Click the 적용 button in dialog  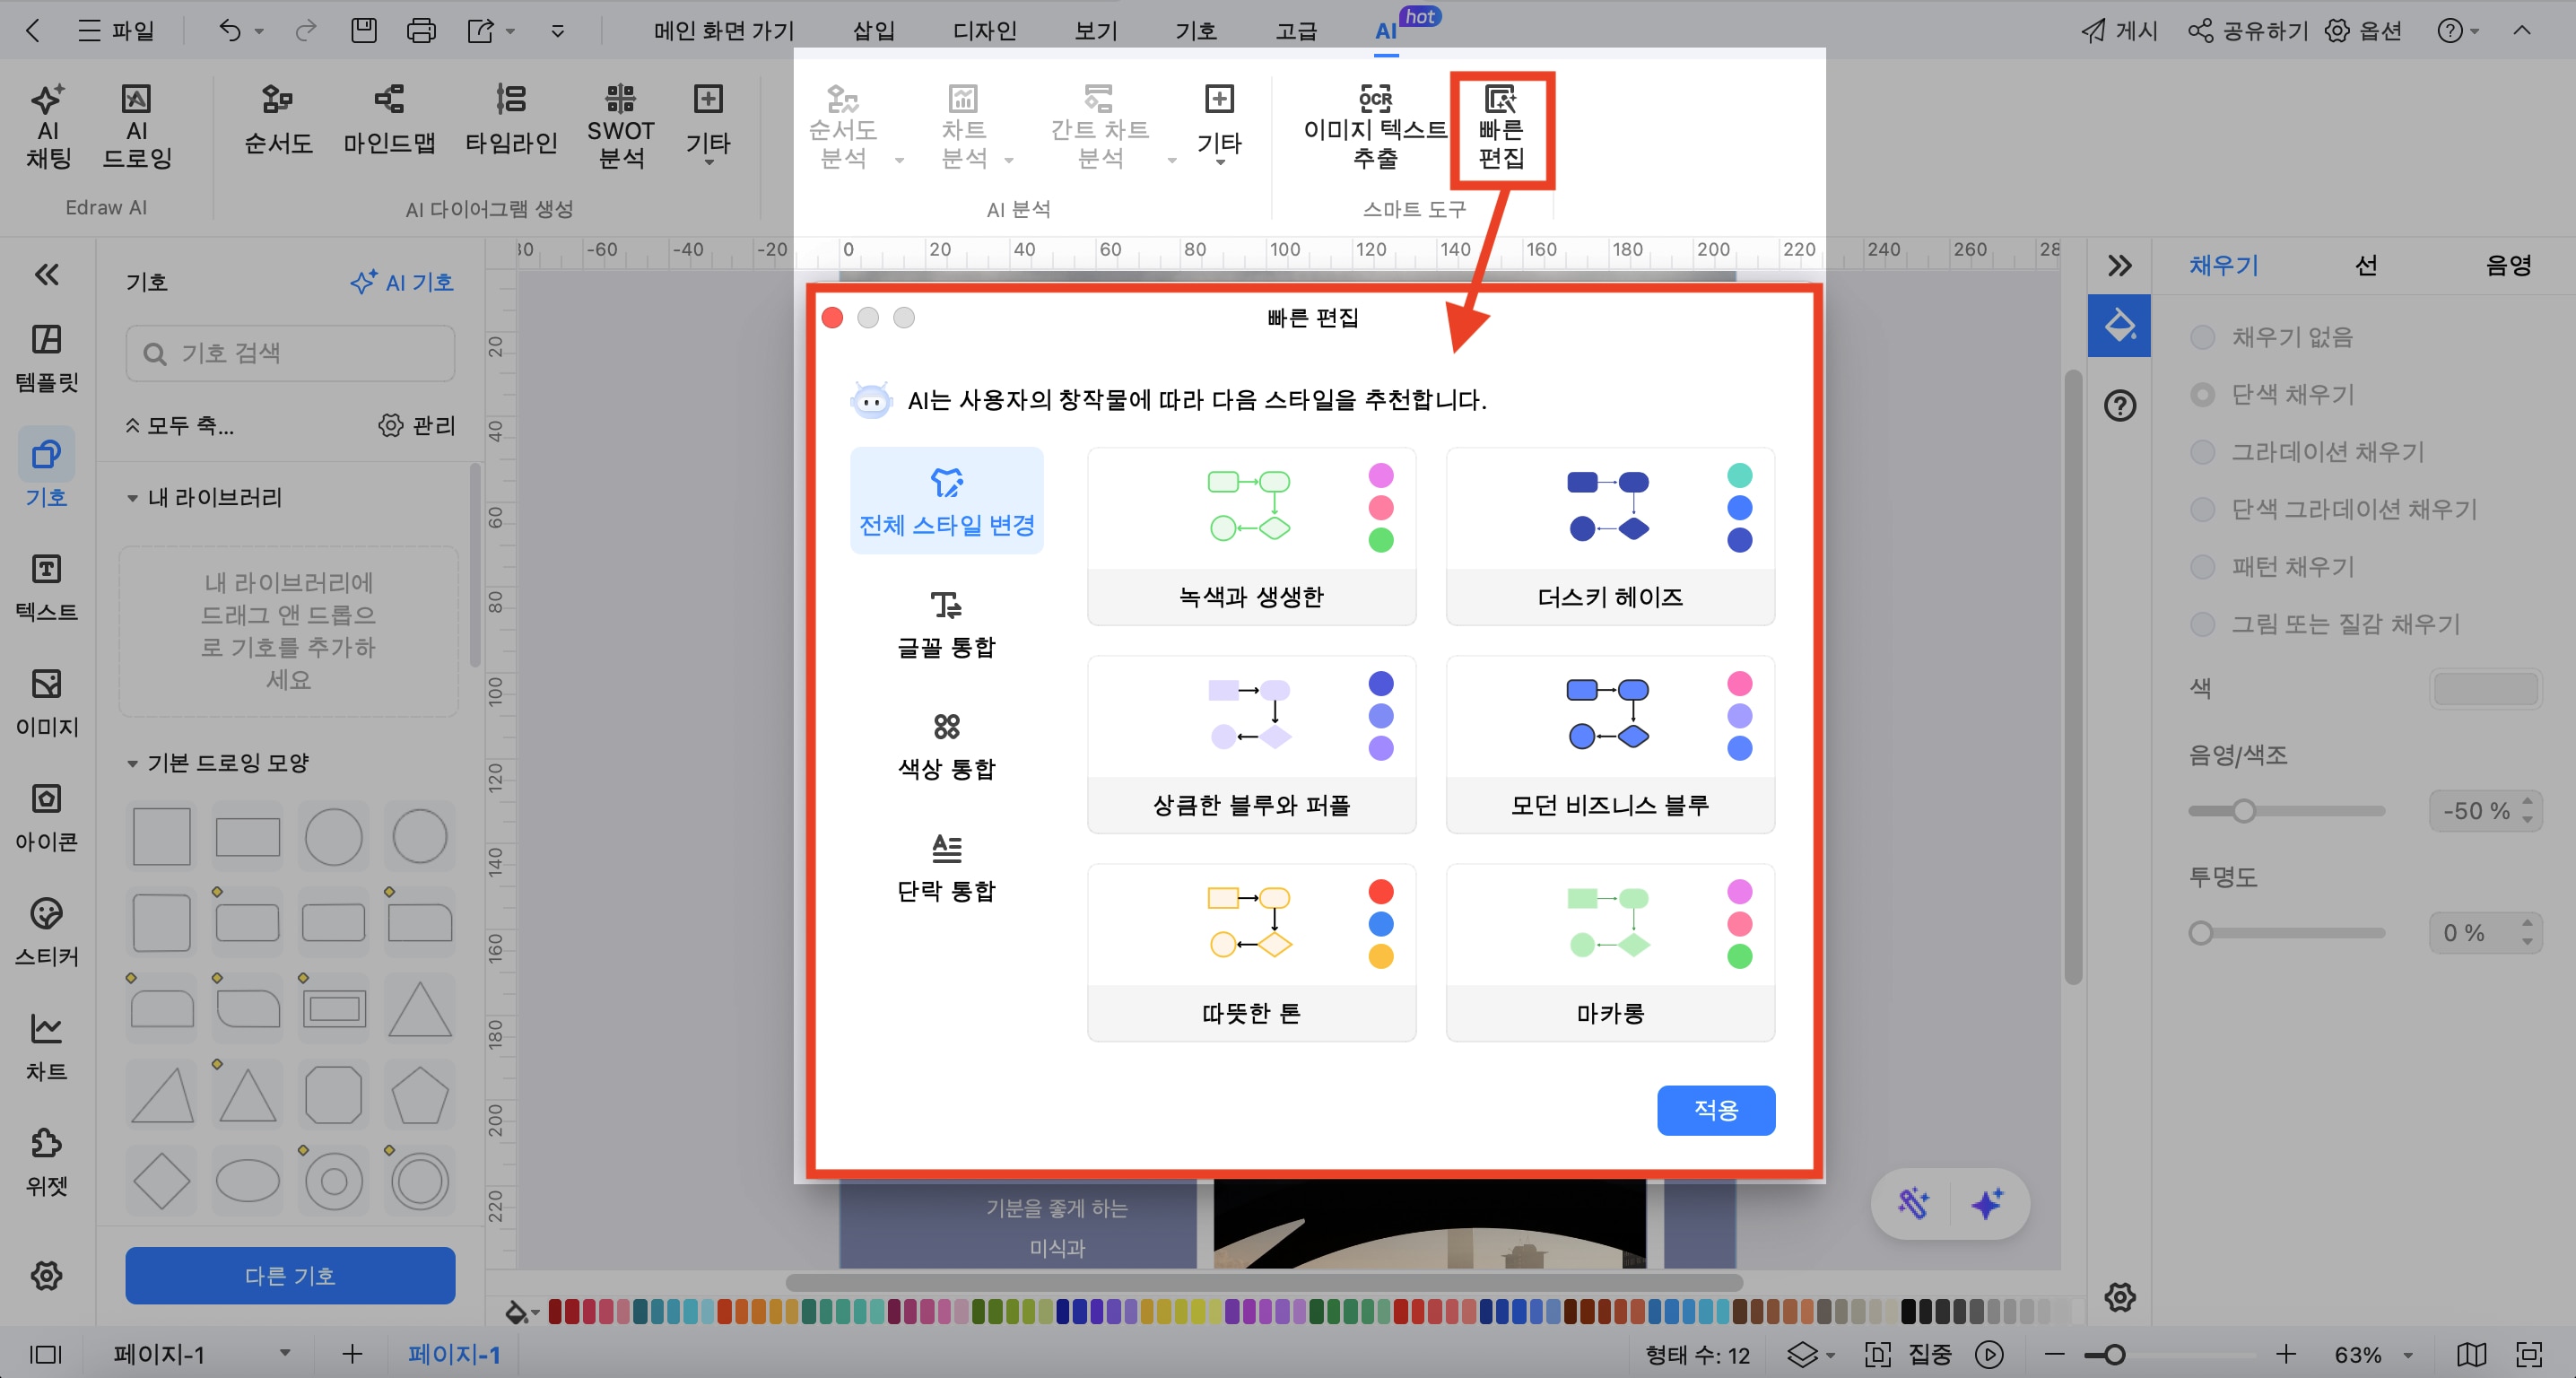(1716, 1110)
